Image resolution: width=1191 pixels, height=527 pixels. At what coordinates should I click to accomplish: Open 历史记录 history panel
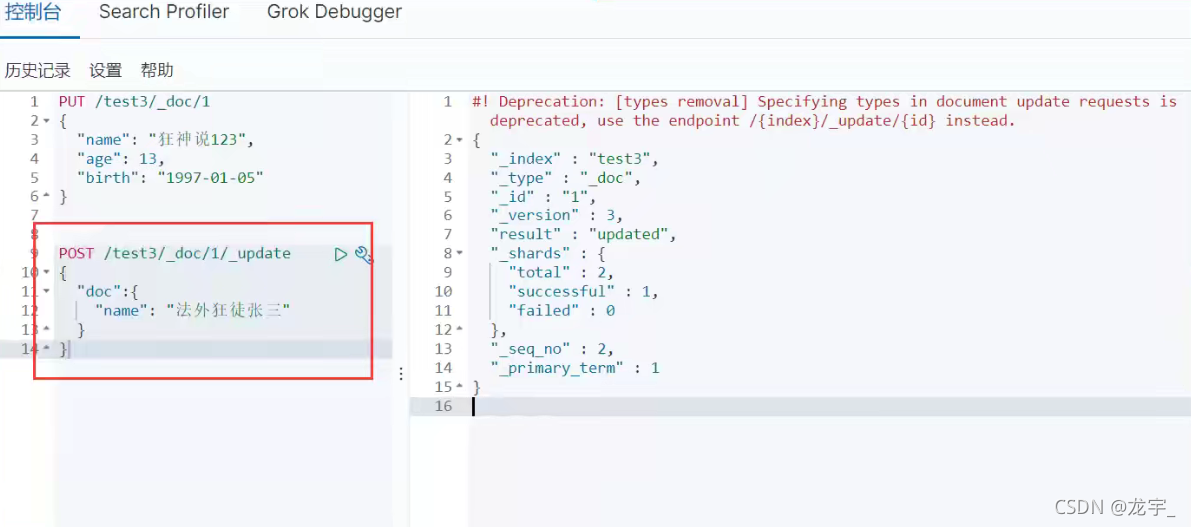pos(37,71)
